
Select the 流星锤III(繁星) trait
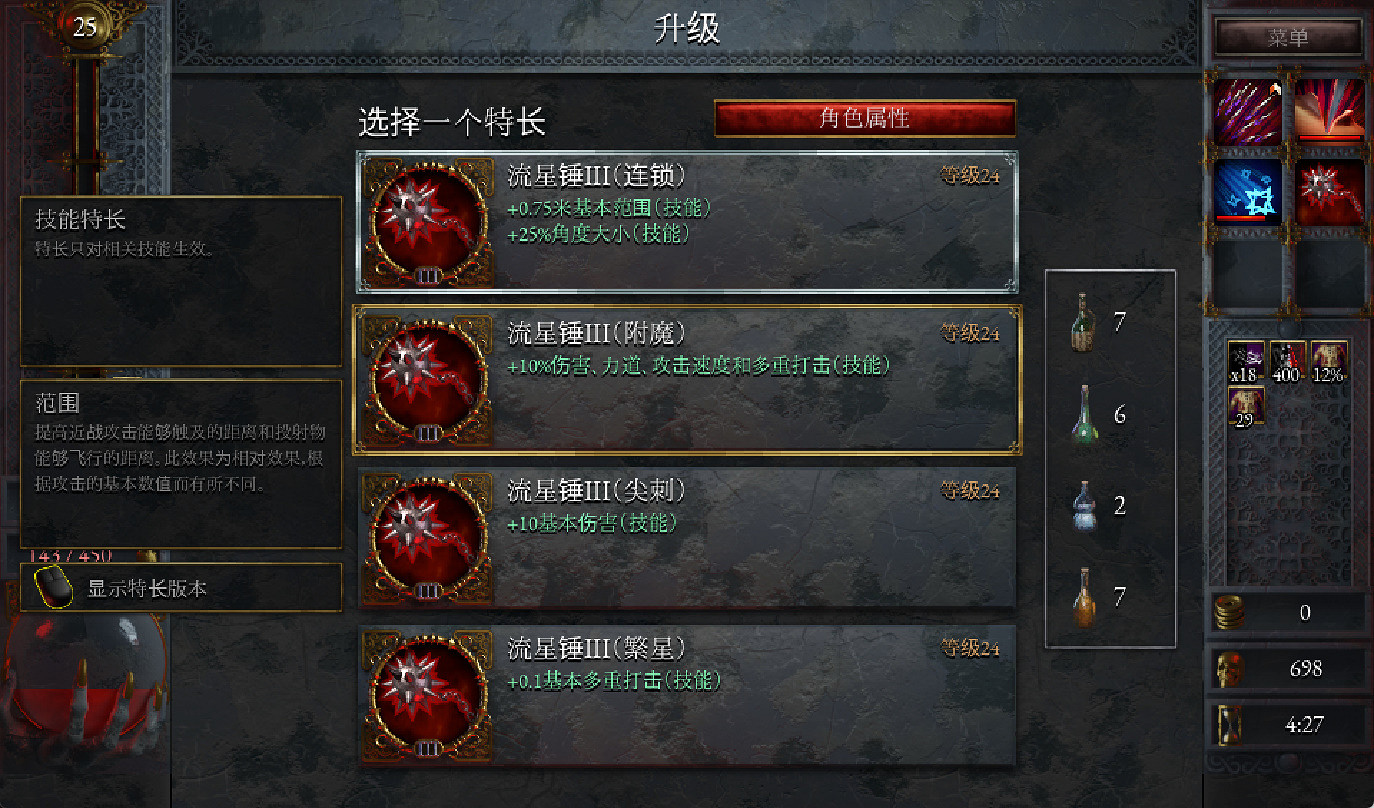tap(688, 695)
